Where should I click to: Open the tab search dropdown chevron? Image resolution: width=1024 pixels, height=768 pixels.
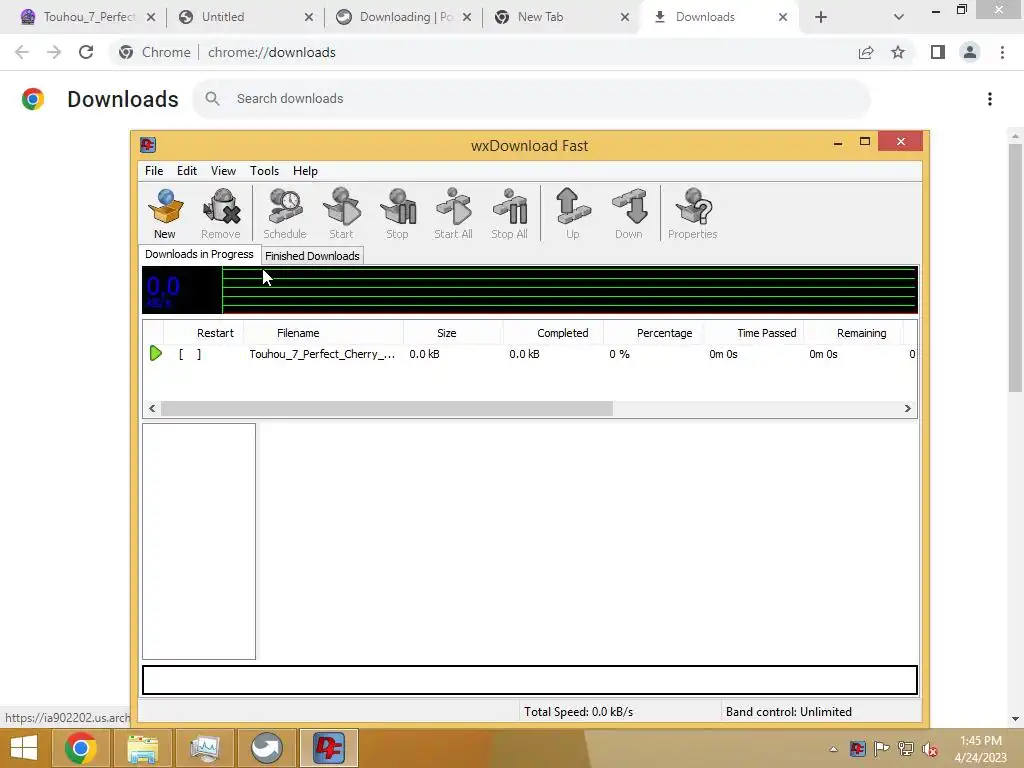pos(899,17)
